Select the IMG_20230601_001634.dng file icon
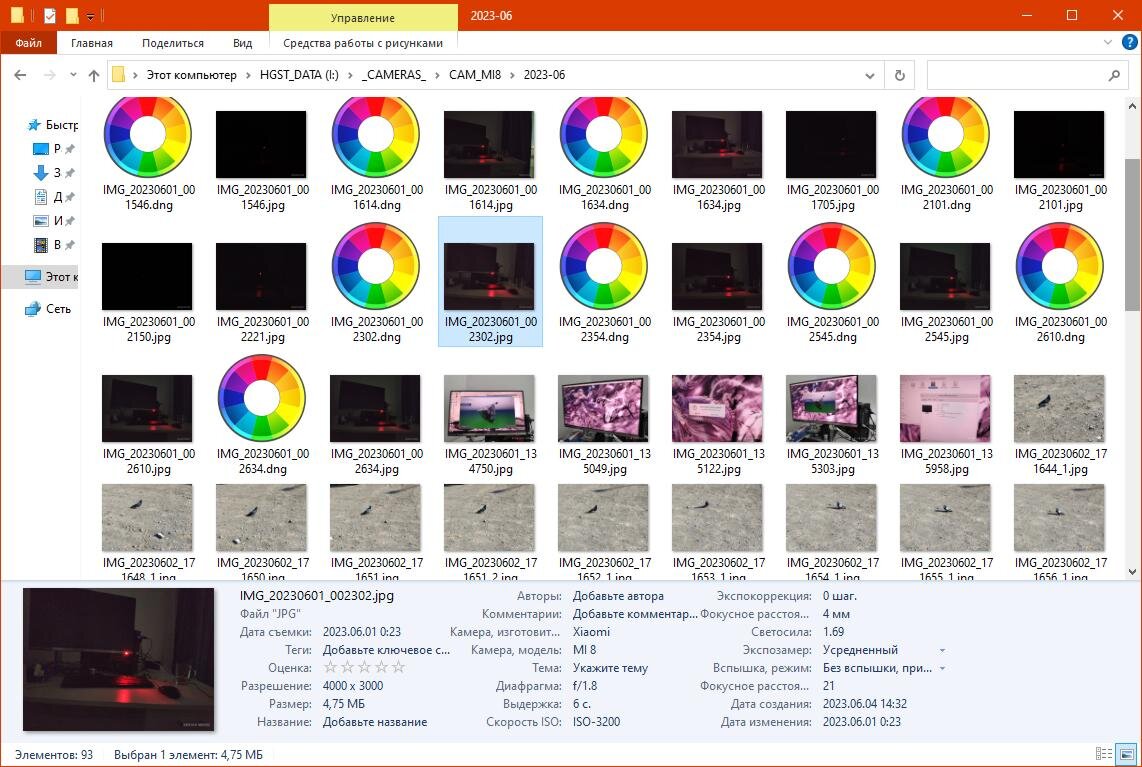Screen dimensions: 1142x767 604,136
